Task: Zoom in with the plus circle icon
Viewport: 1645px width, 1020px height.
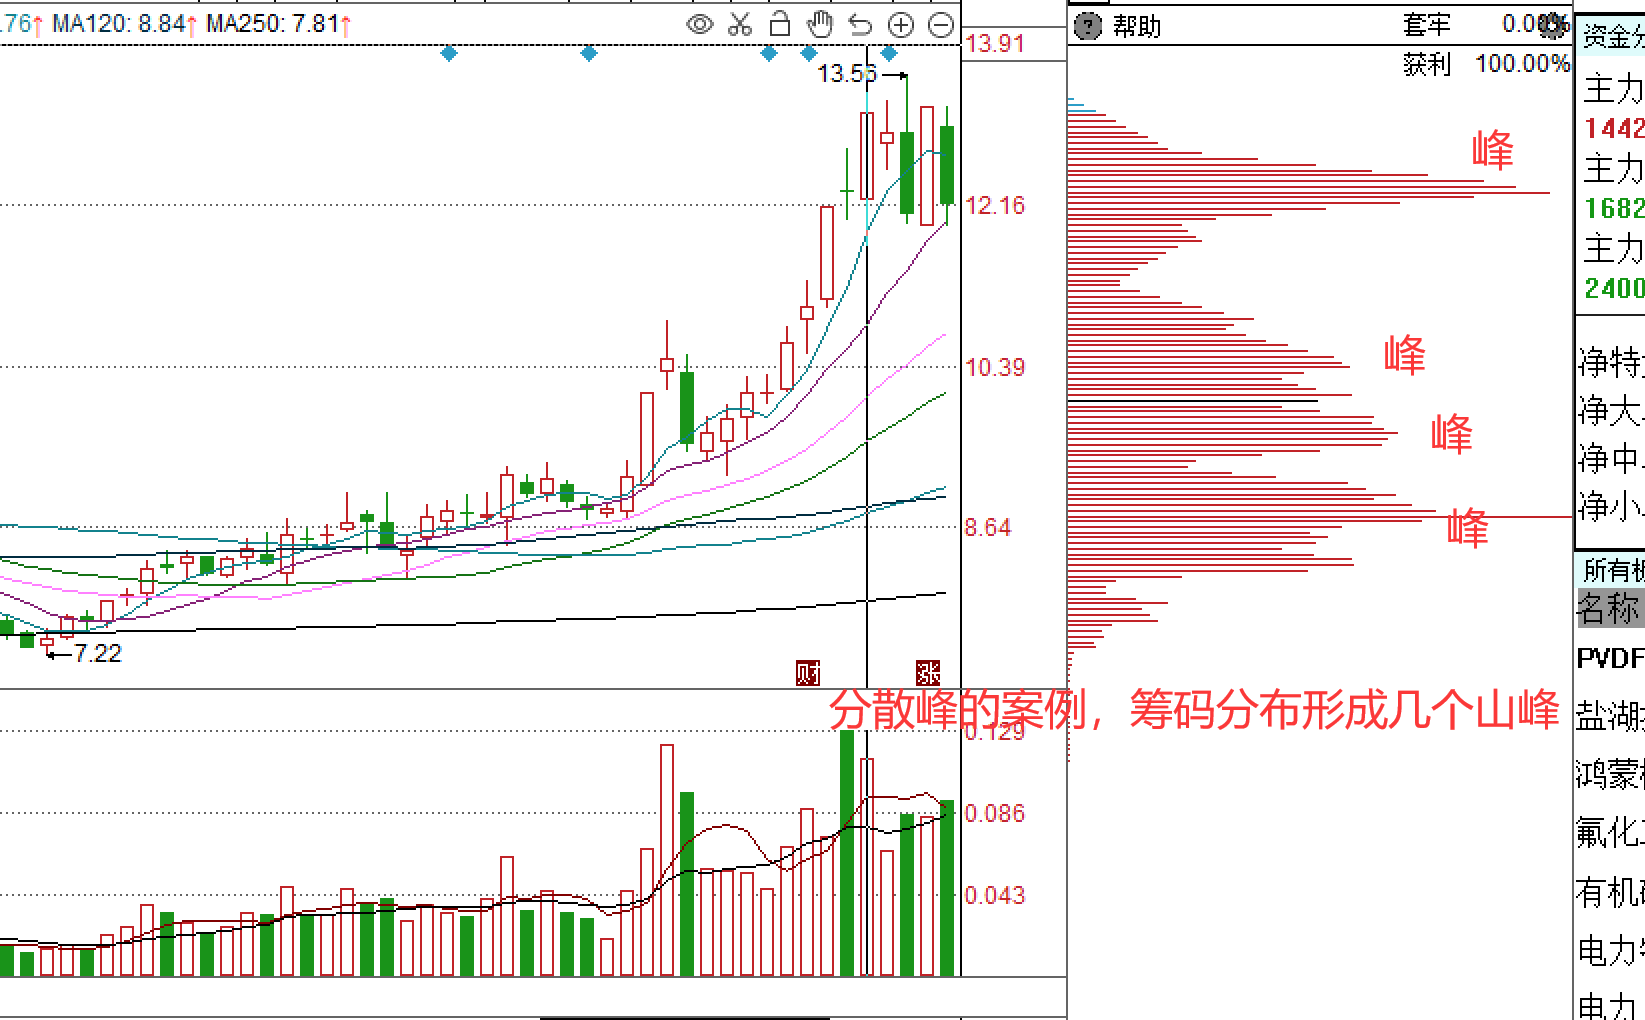Action: tap(901, 25)
